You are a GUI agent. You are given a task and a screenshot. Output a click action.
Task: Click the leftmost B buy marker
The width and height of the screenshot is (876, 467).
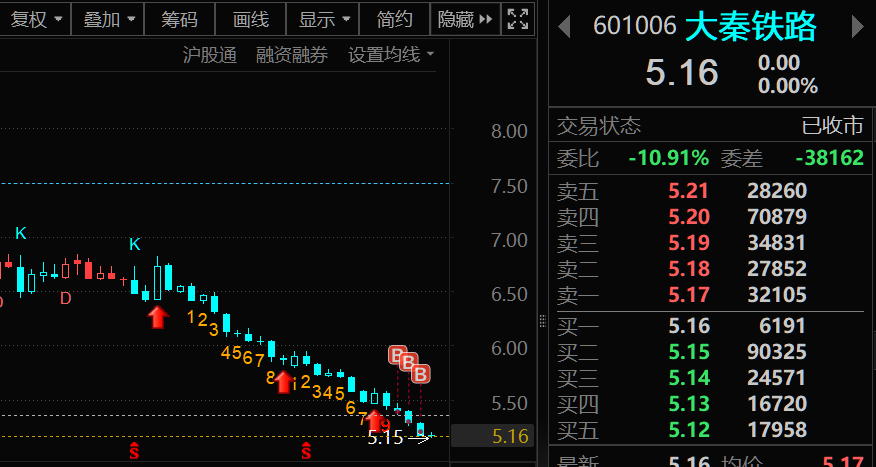pyautogui.click(x=396, y=354)
